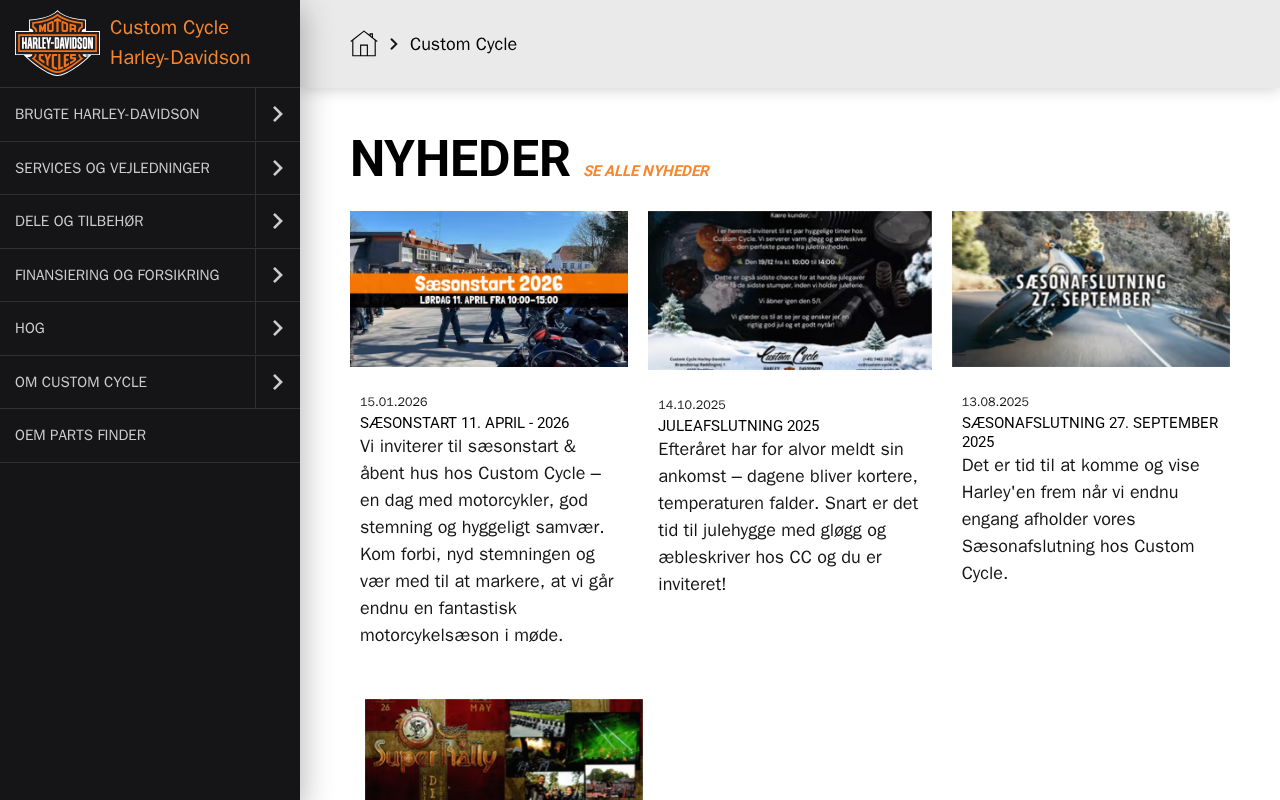The width and height of the screenshot is (1280, 800).
Task: Expand the Dele og Tilbehør submenu arrow
Action: tap(278, 221)
